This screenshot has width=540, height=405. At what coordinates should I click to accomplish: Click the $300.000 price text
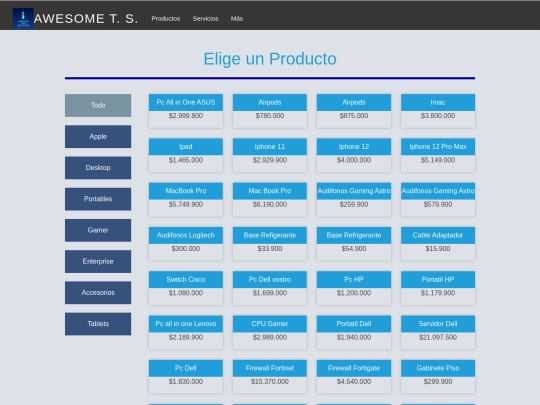pos(186,249)
